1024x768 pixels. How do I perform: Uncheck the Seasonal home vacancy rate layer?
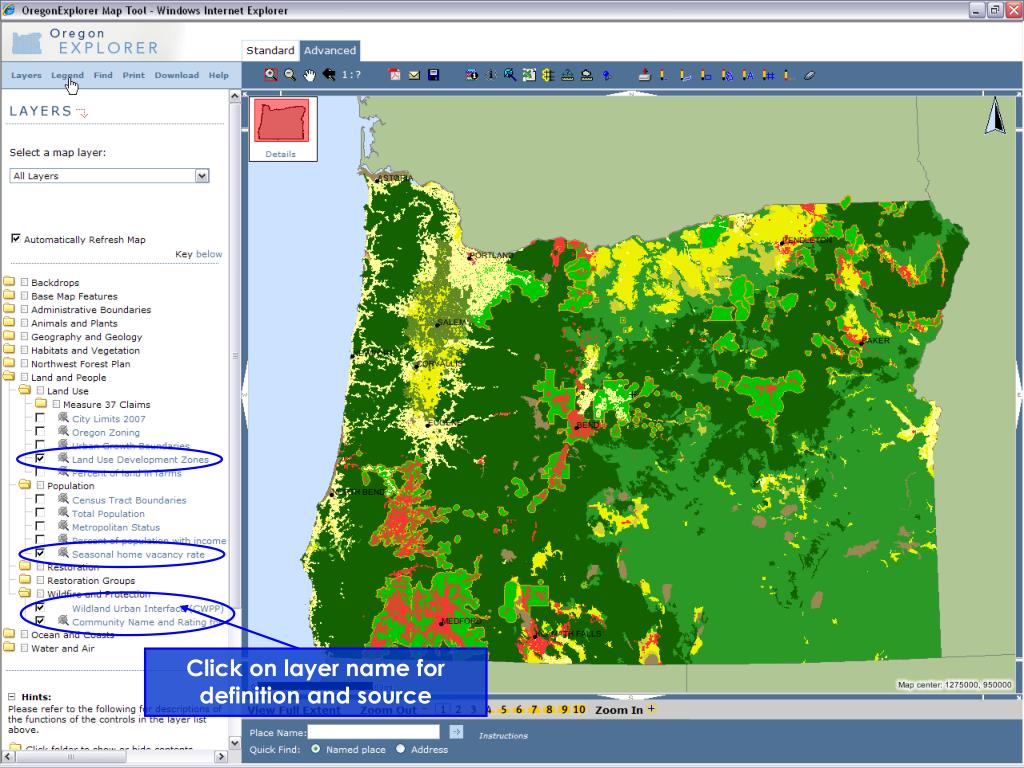point(40,553)
